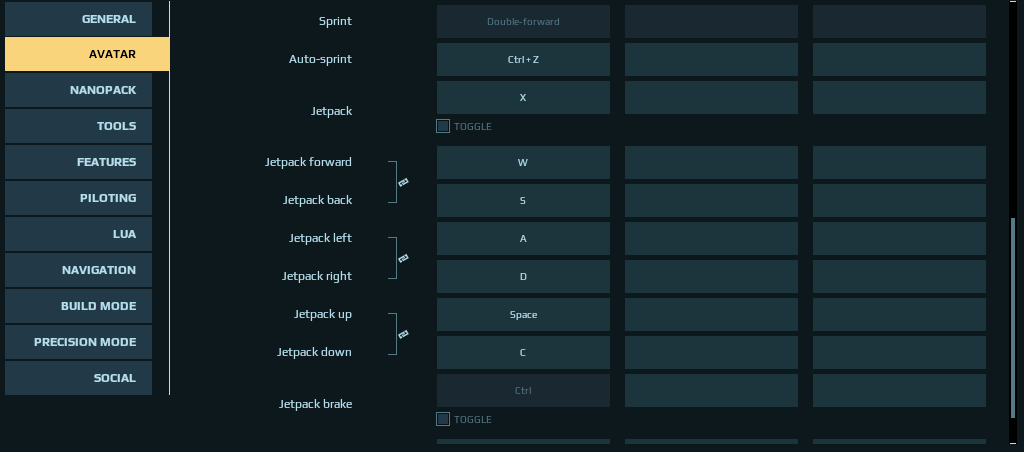Enable the Jetpack brake TOGGLE checkbox
The width and height of the screenshot is (1024, 452).
tap(443, 419)
